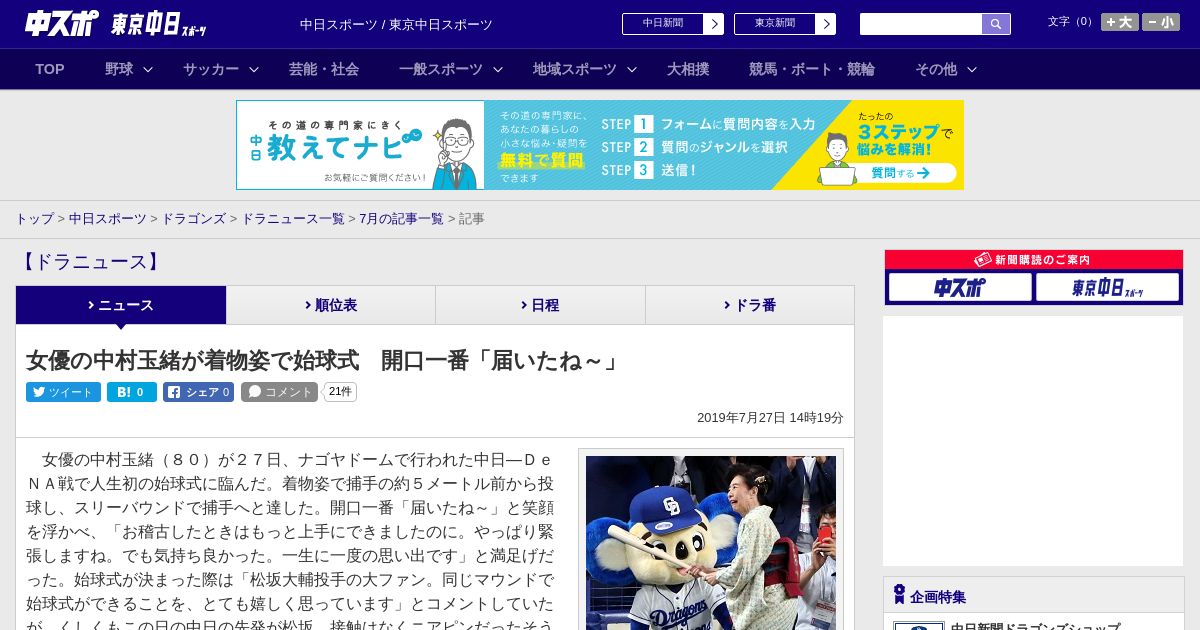The height and width of the screenshot is (630, 1200).
Task: Click the 【ドラニュース】 section heading
Action: point(89,262)
